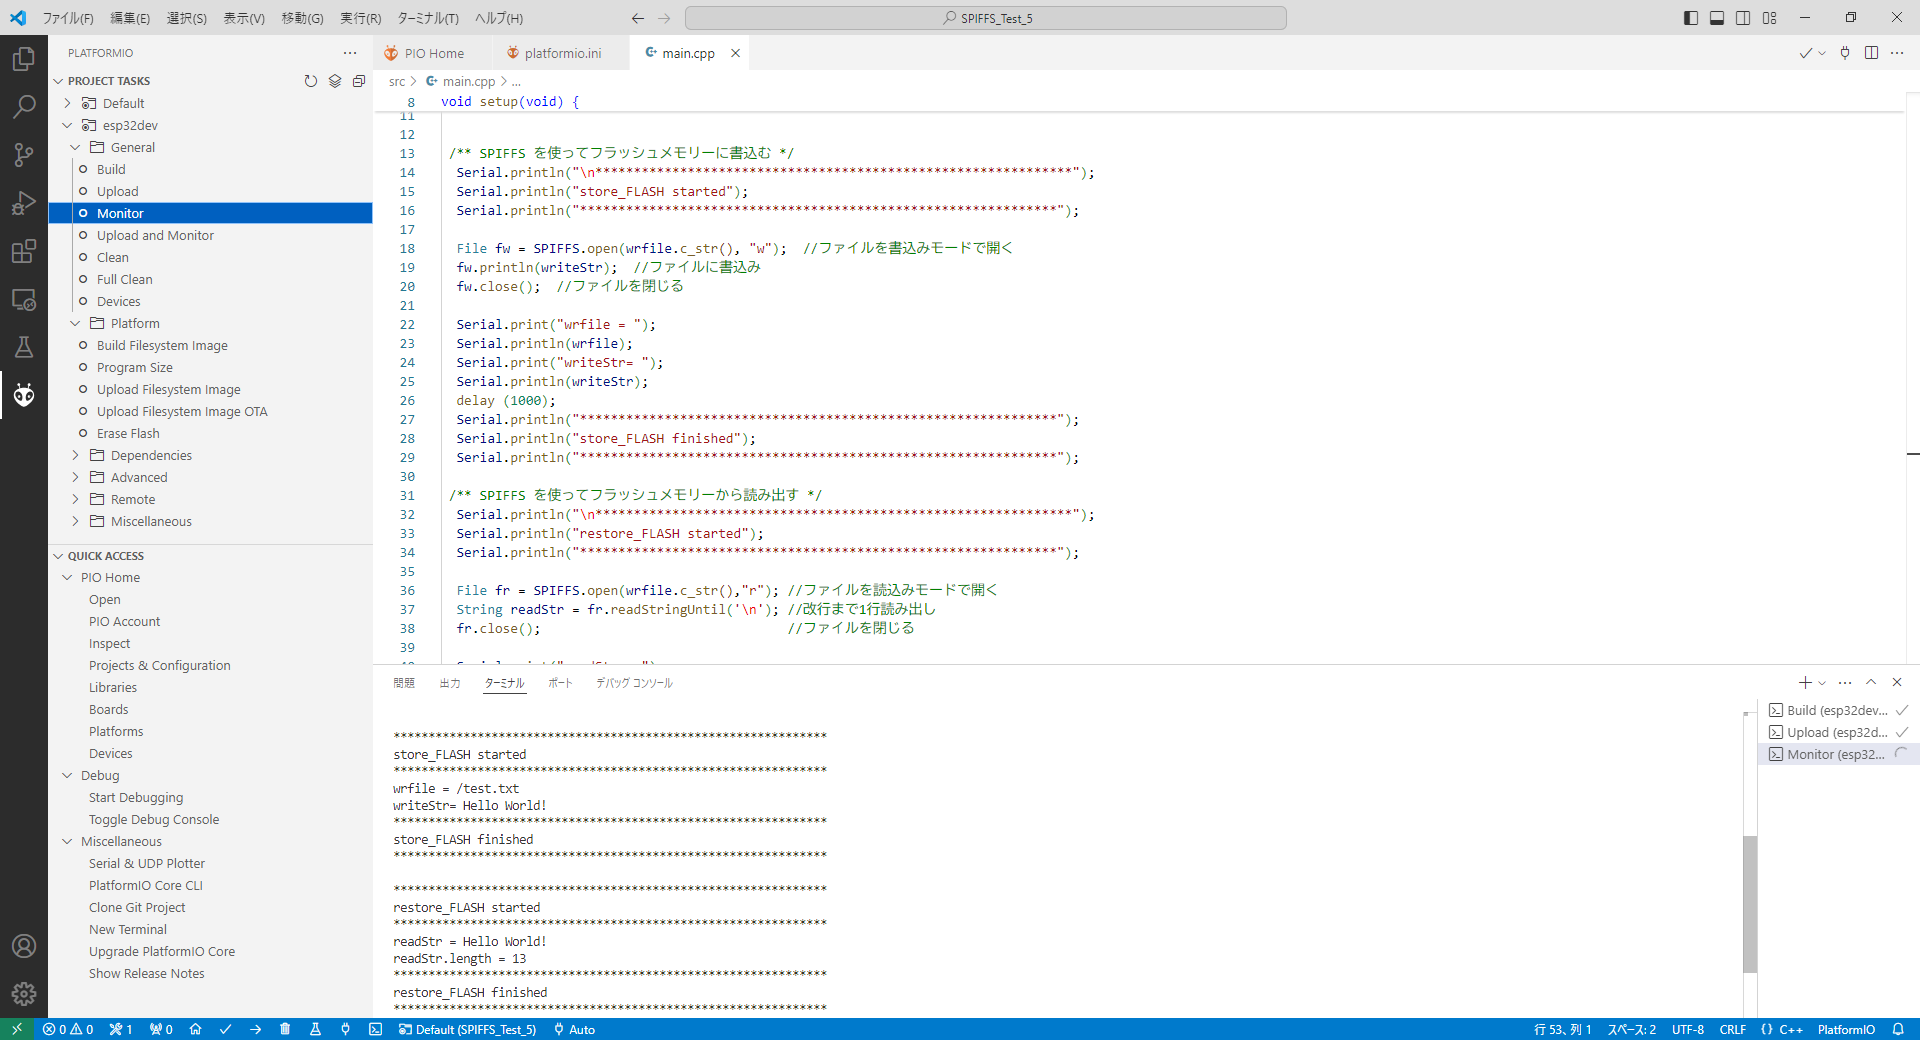Open the PlatformIO alien icon in activity bar
The height and width of the screenshot is (1040, 1920).
pyautogui.click(x=24, y=395)
